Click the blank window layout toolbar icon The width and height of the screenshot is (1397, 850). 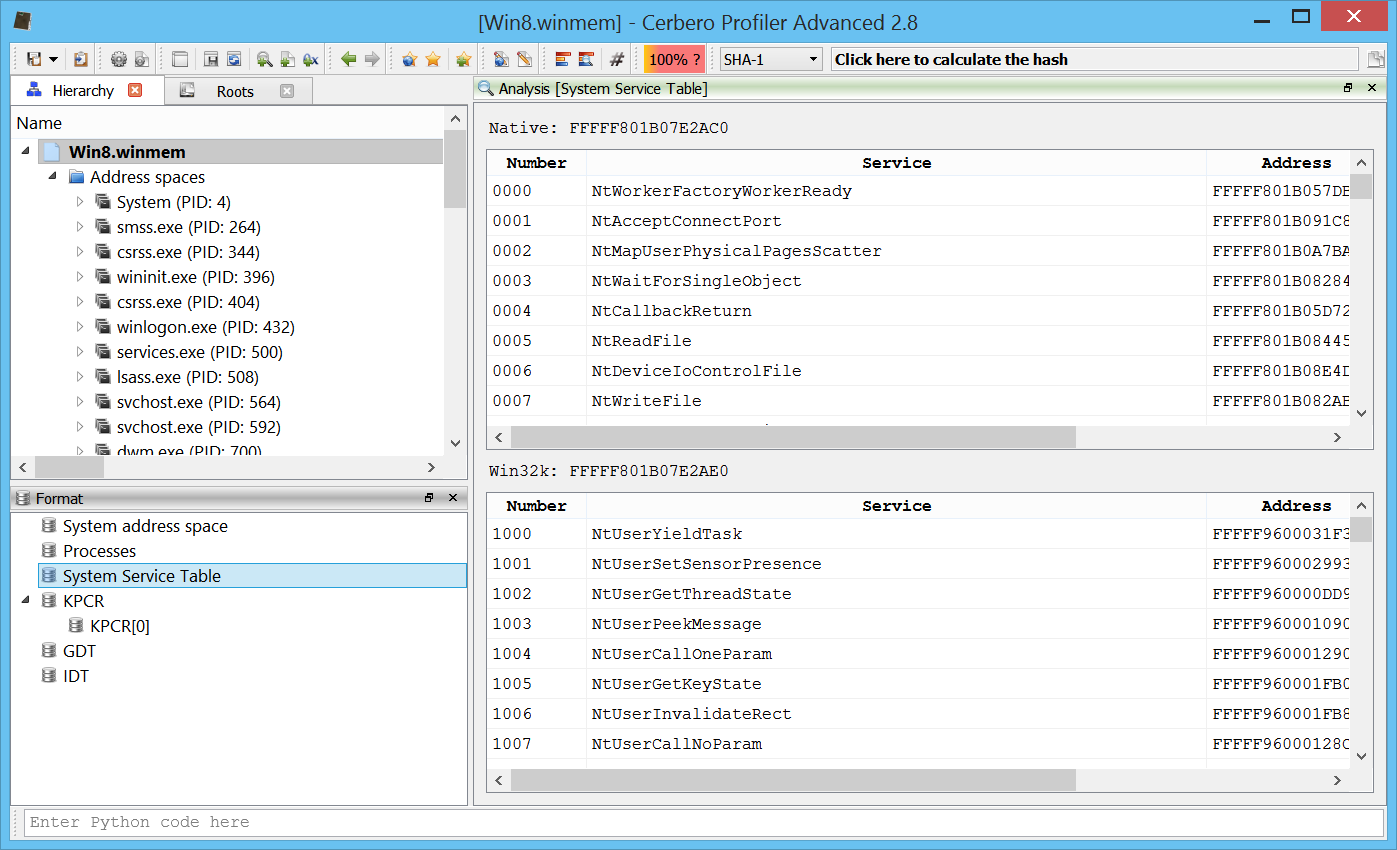coord(180,59)
